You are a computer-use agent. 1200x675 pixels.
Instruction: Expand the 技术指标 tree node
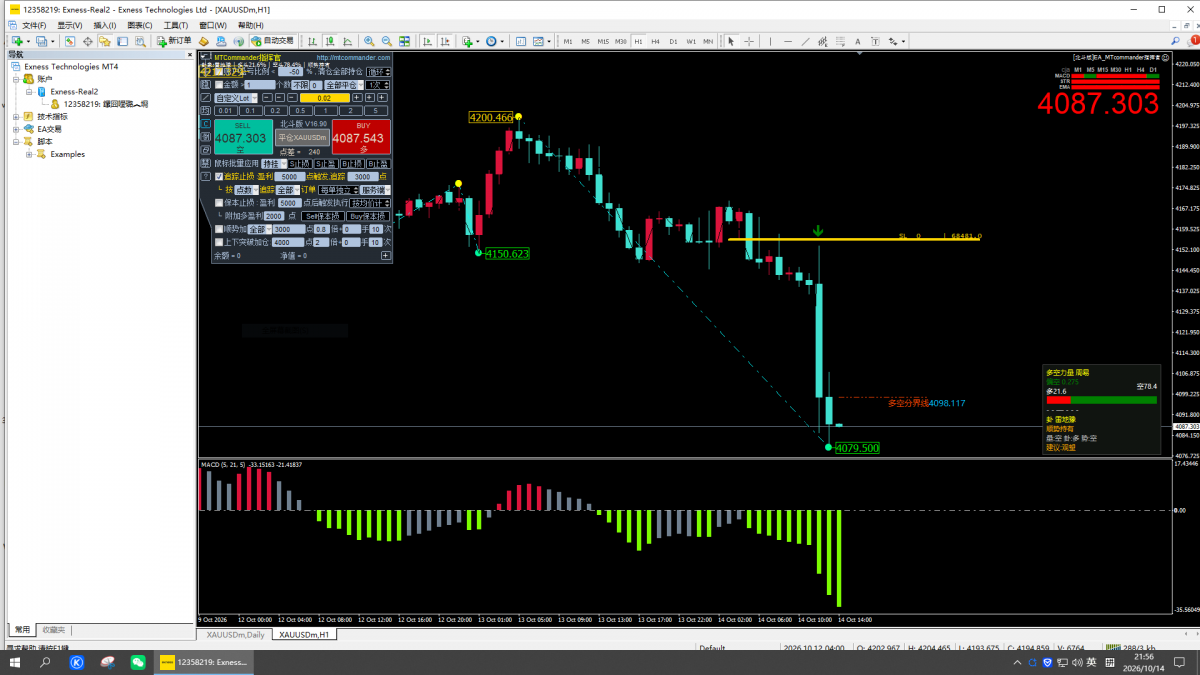(16, 116)
